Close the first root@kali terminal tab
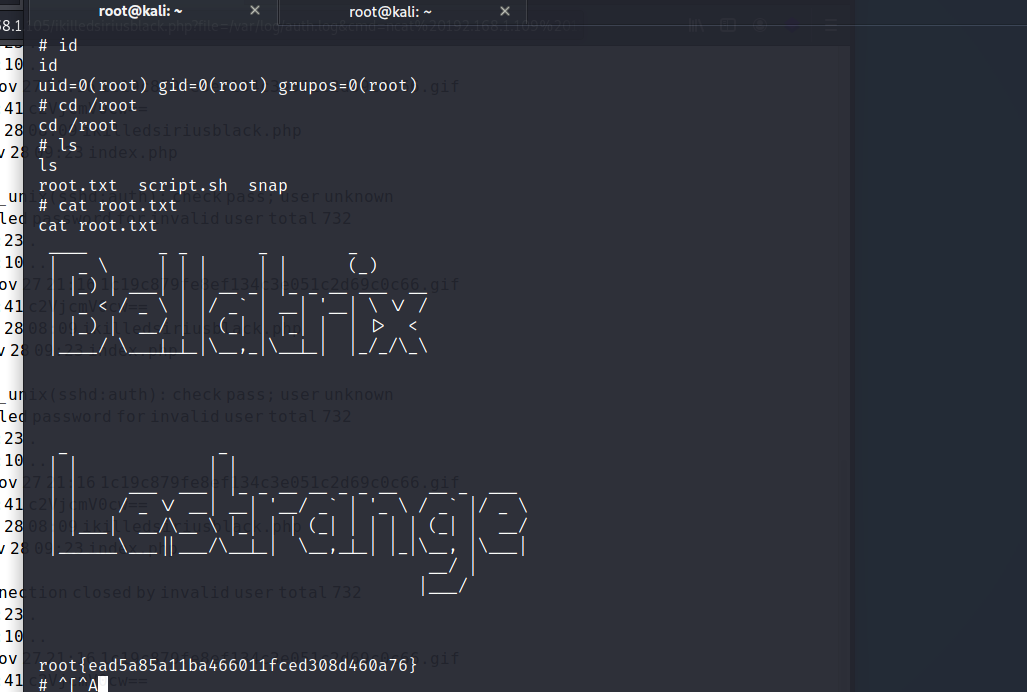This screenshot has width=1027, height=692. tap(254, 11)
